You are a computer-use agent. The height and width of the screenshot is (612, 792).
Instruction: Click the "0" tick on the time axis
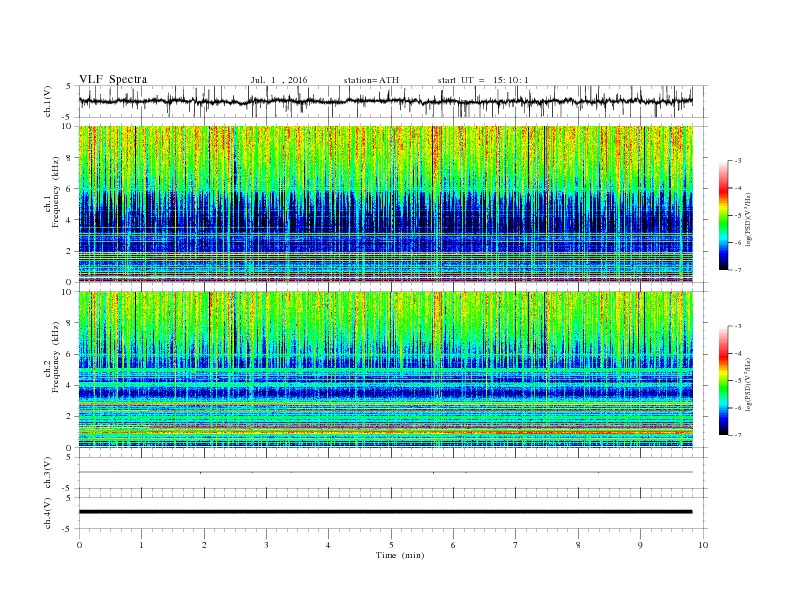click(79, 545)
